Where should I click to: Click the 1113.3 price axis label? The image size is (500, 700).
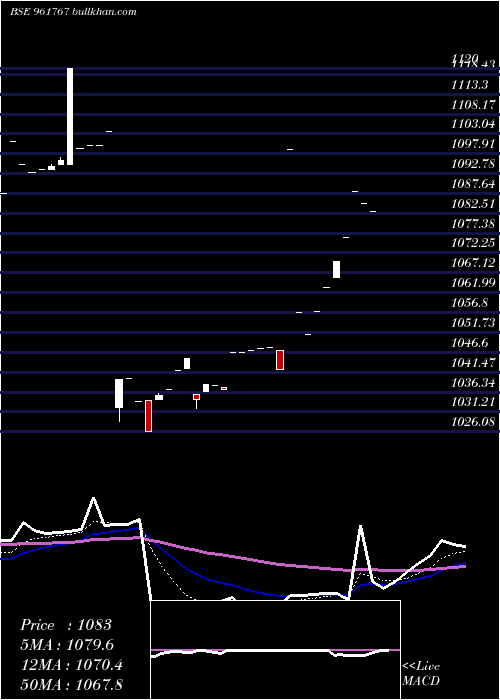469,85
